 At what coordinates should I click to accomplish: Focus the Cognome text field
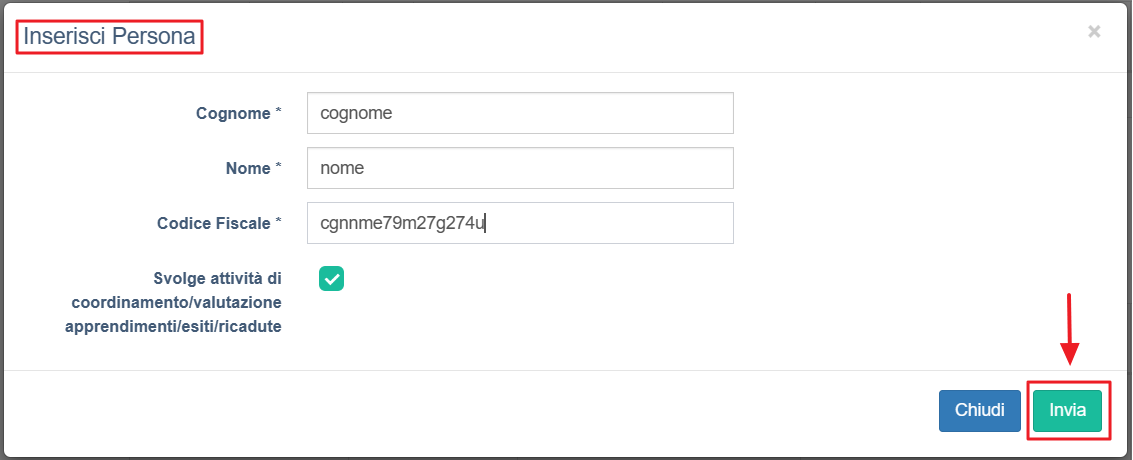click(520, 113)
